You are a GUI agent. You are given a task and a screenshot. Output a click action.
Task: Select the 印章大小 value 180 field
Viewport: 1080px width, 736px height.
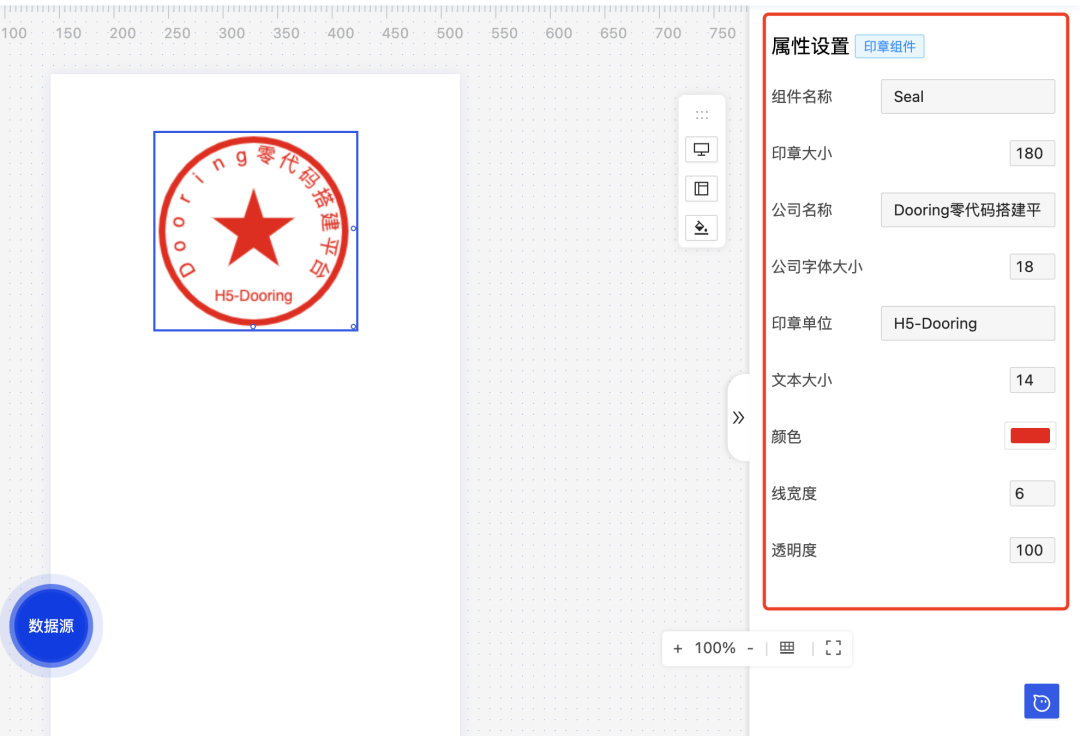point(1031,153)
